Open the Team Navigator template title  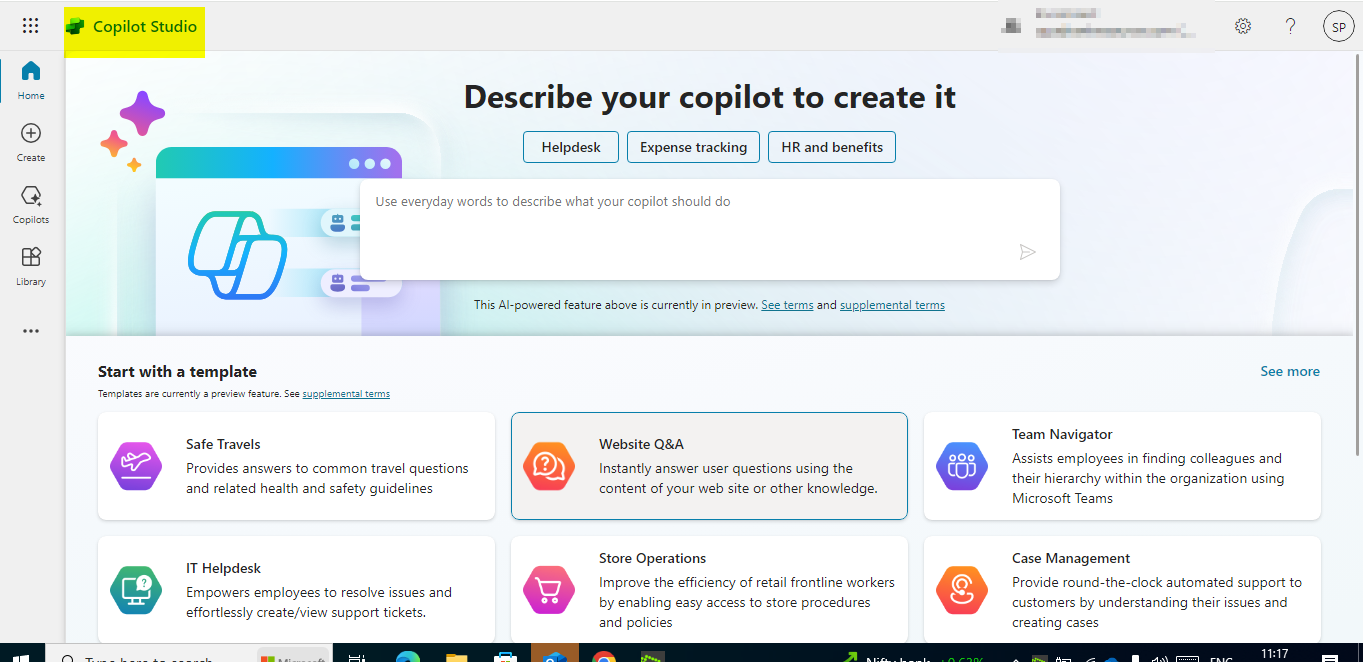(1062, 434)
